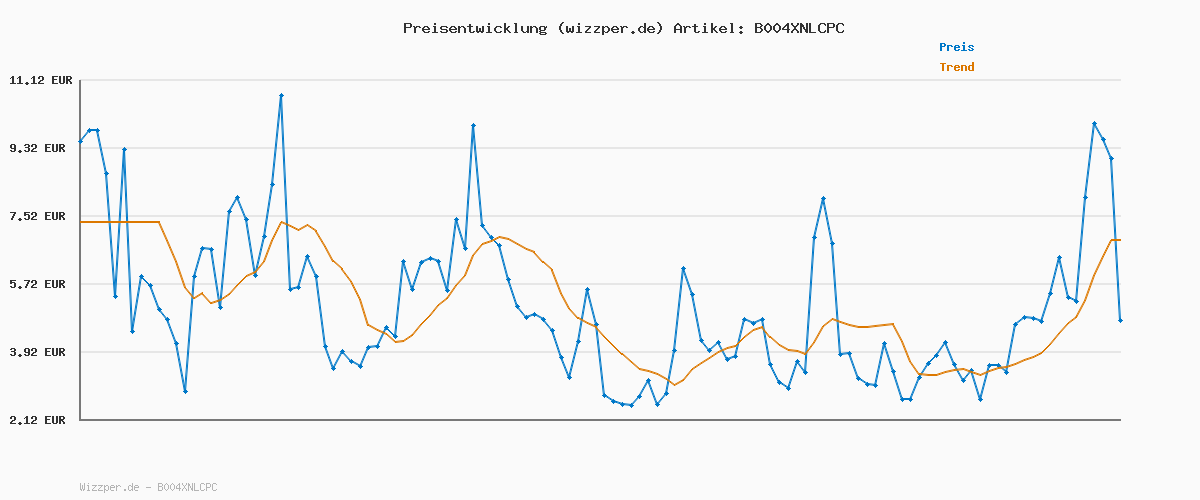Click the highest blue price peak point
This screenshot has width=1200, height=500.
[x=281, y=95]
